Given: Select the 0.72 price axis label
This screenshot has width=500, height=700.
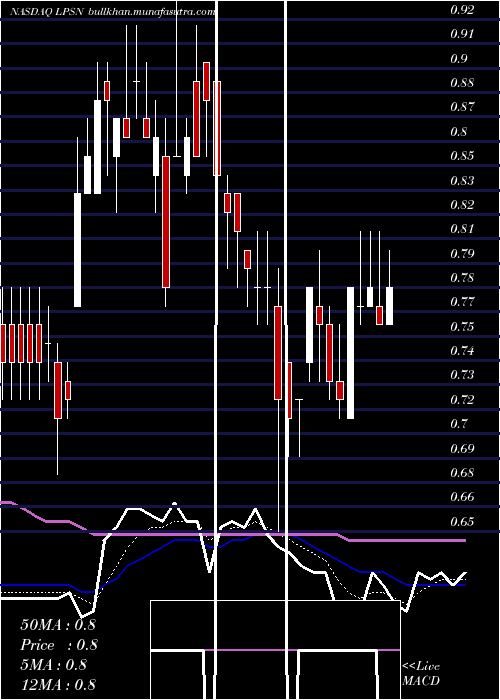Looking at the screenshot, I should [x=462, y=399].
